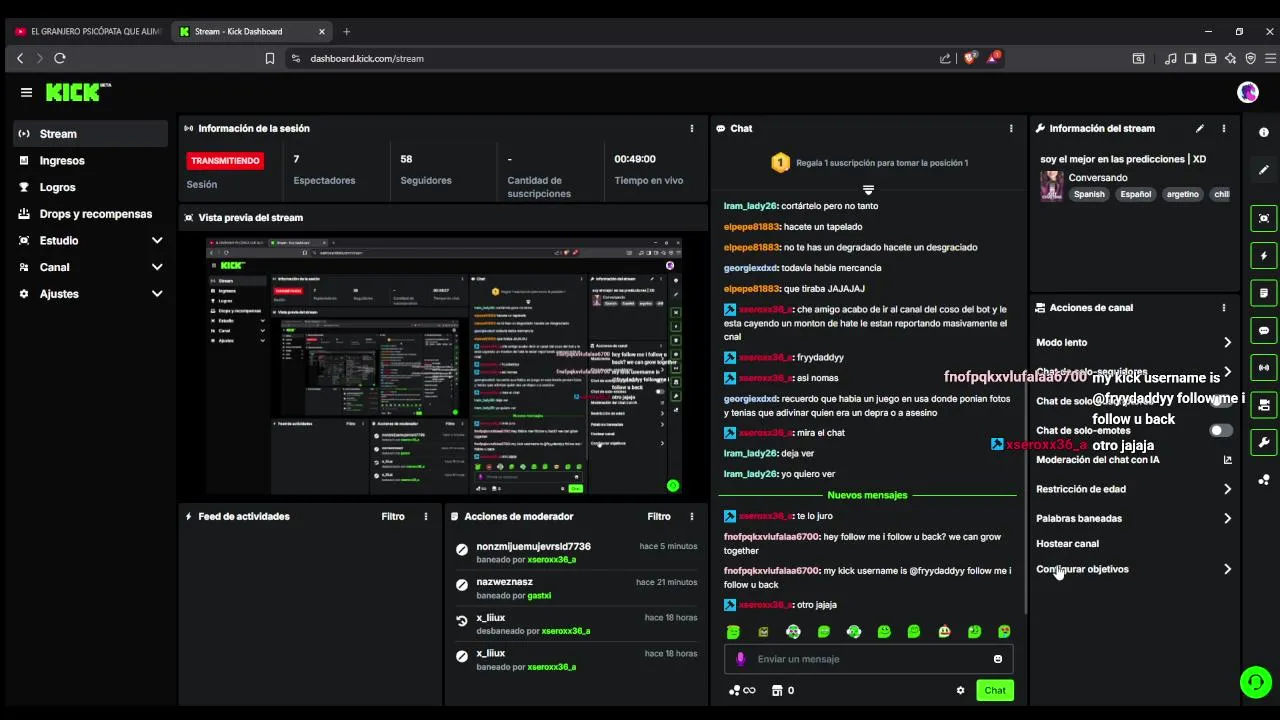Click the emoji picker in message box
Viewport: 1280px width, 720px height.
pyautogui.click(x=998, y=659)
